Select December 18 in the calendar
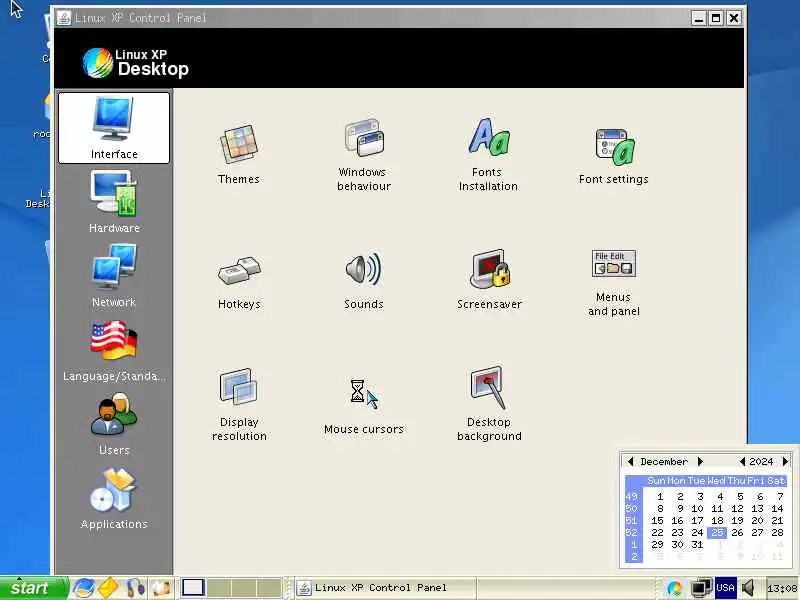The image size is (800, 600). [717, 520]
